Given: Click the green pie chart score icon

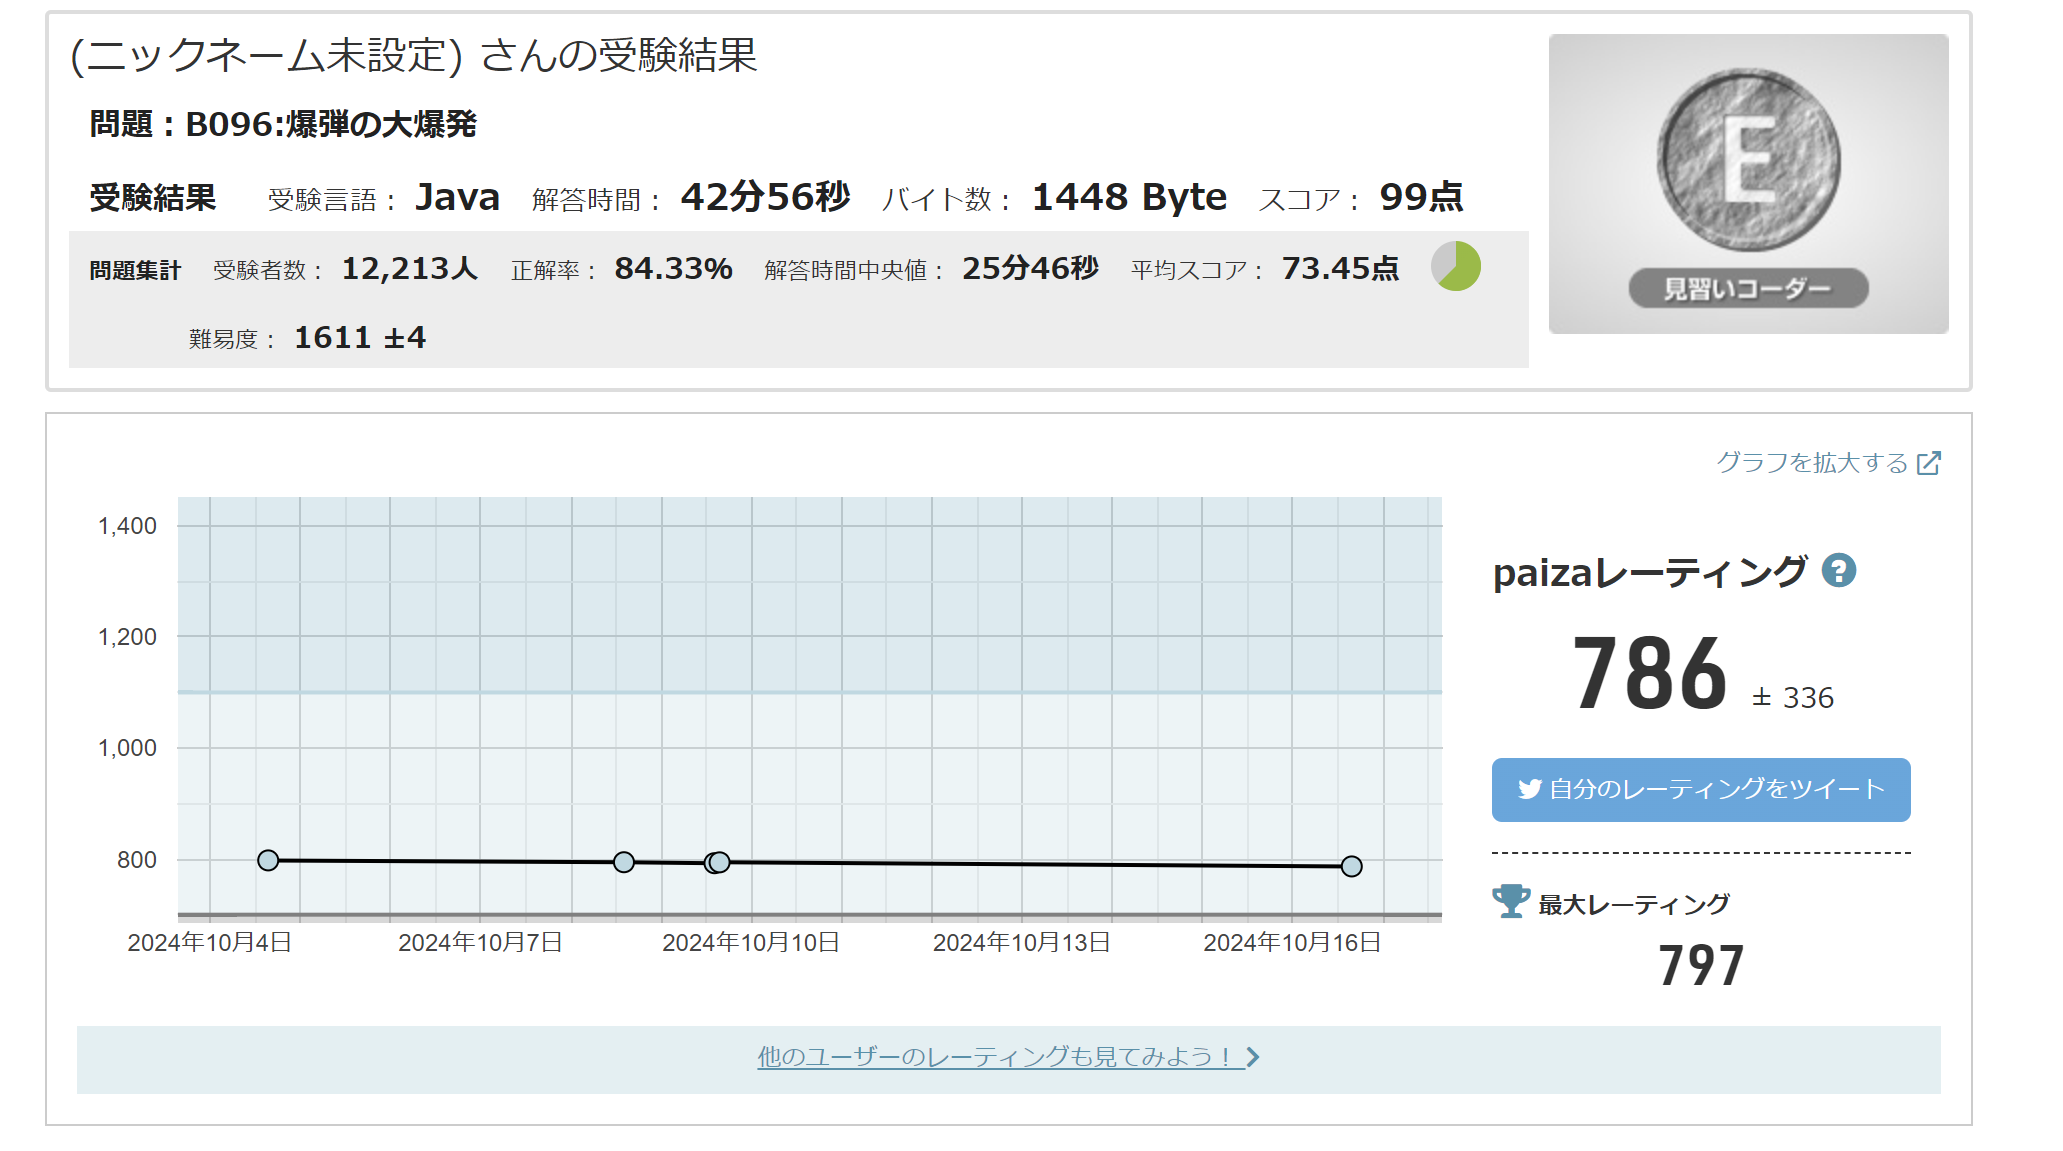Looking at the screenshot, I should [x=1456, y=267].
